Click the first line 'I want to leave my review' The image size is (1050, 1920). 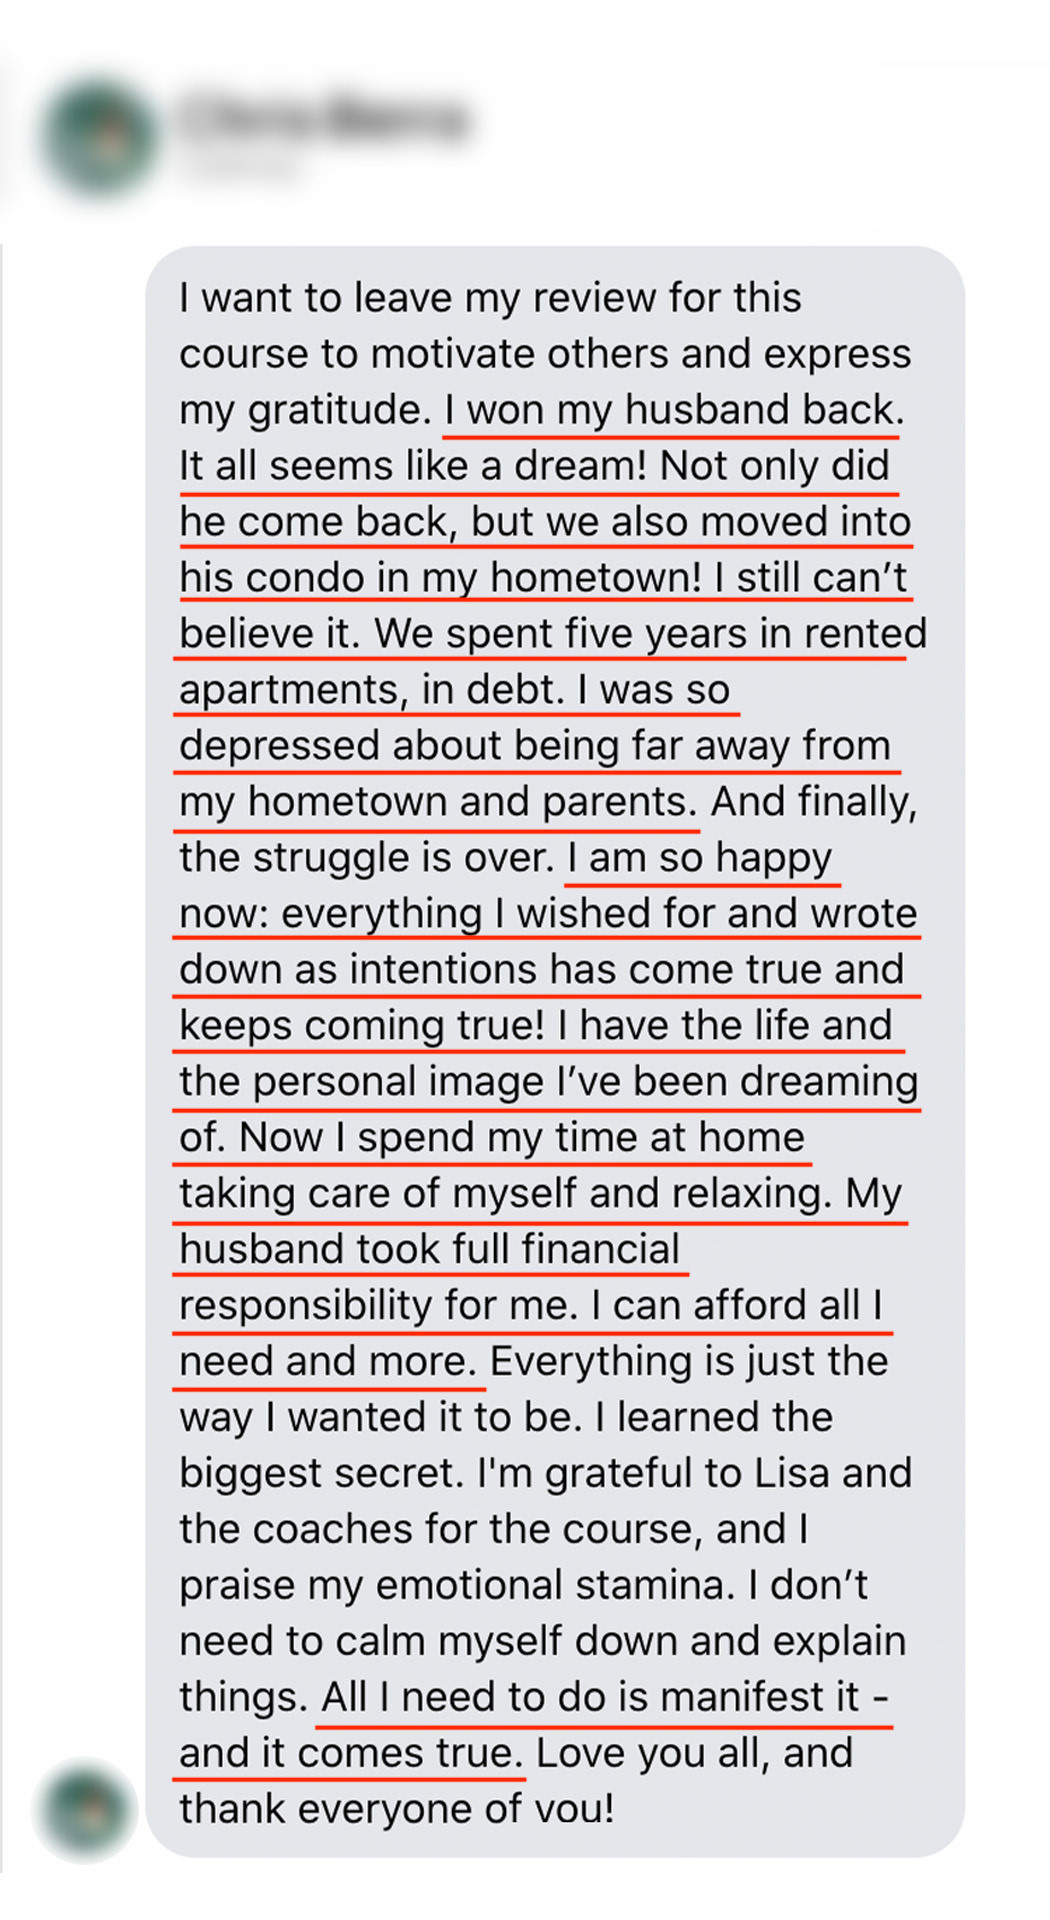tap(490, 298)
